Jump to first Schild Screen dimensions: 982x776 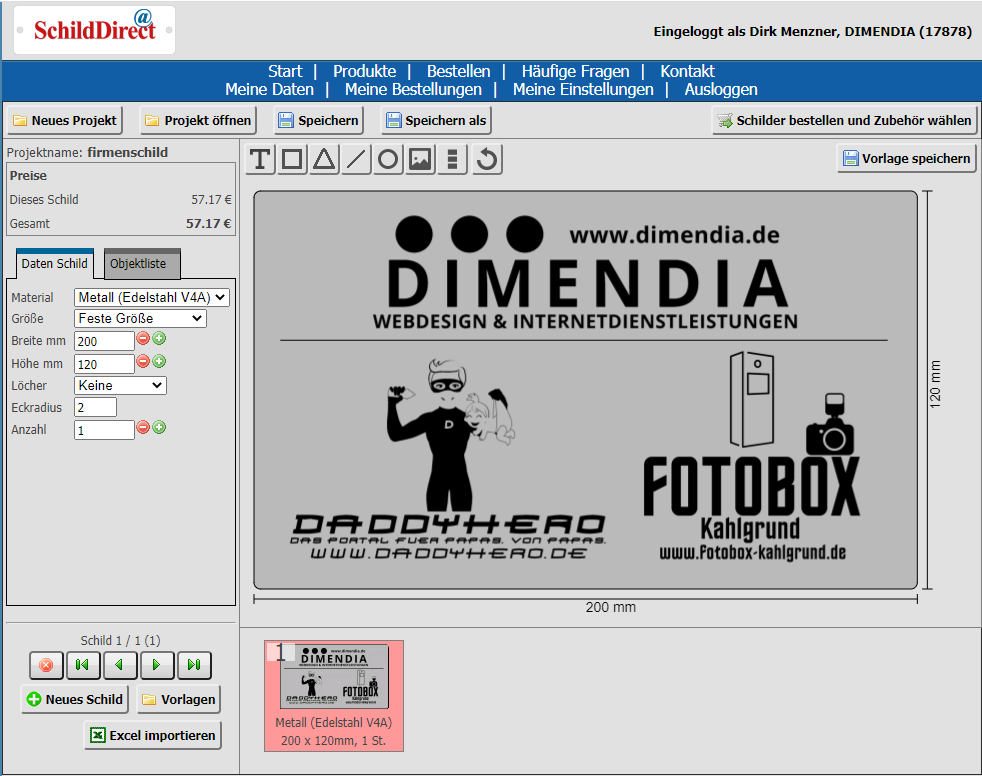coord(82,665)
